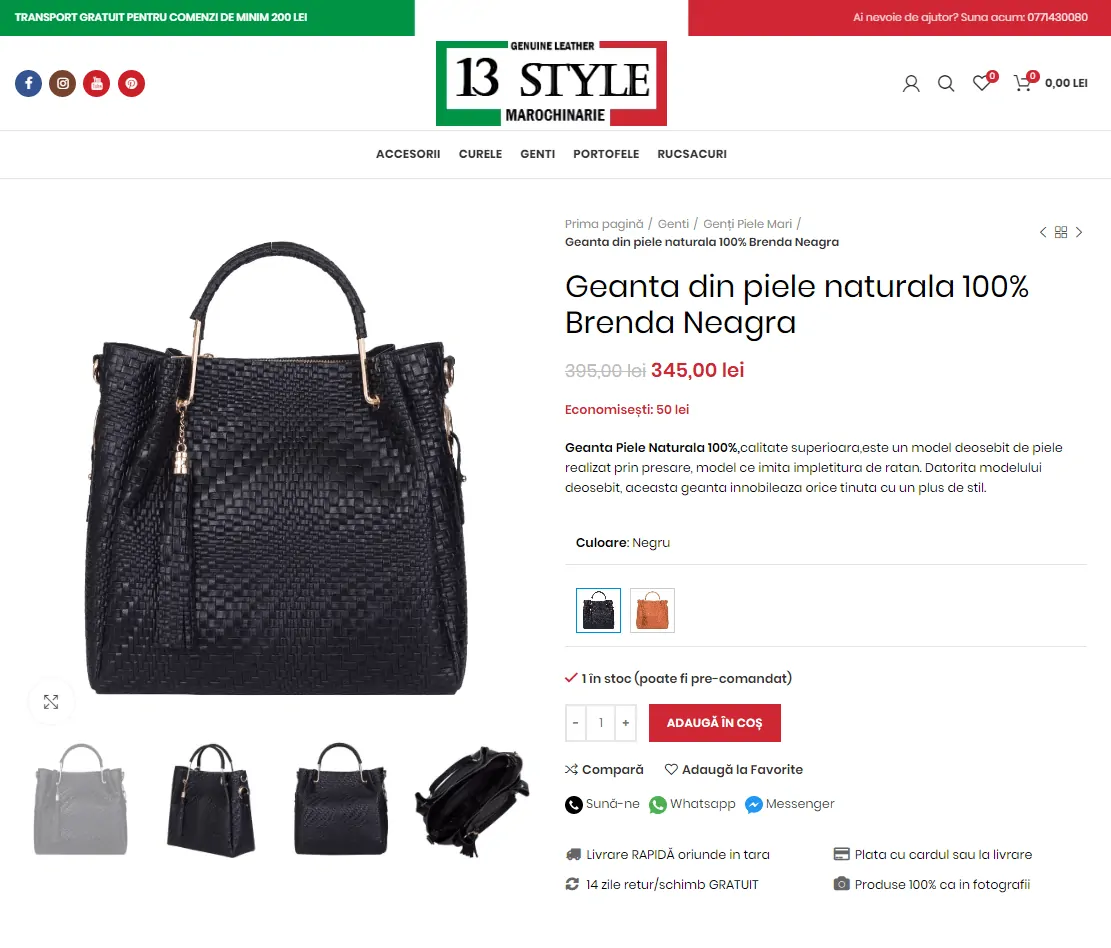This screenshot has width=1111, height=948.
Task: View the open-bag interior thumbnail
Action: click(x=472, y=800)
